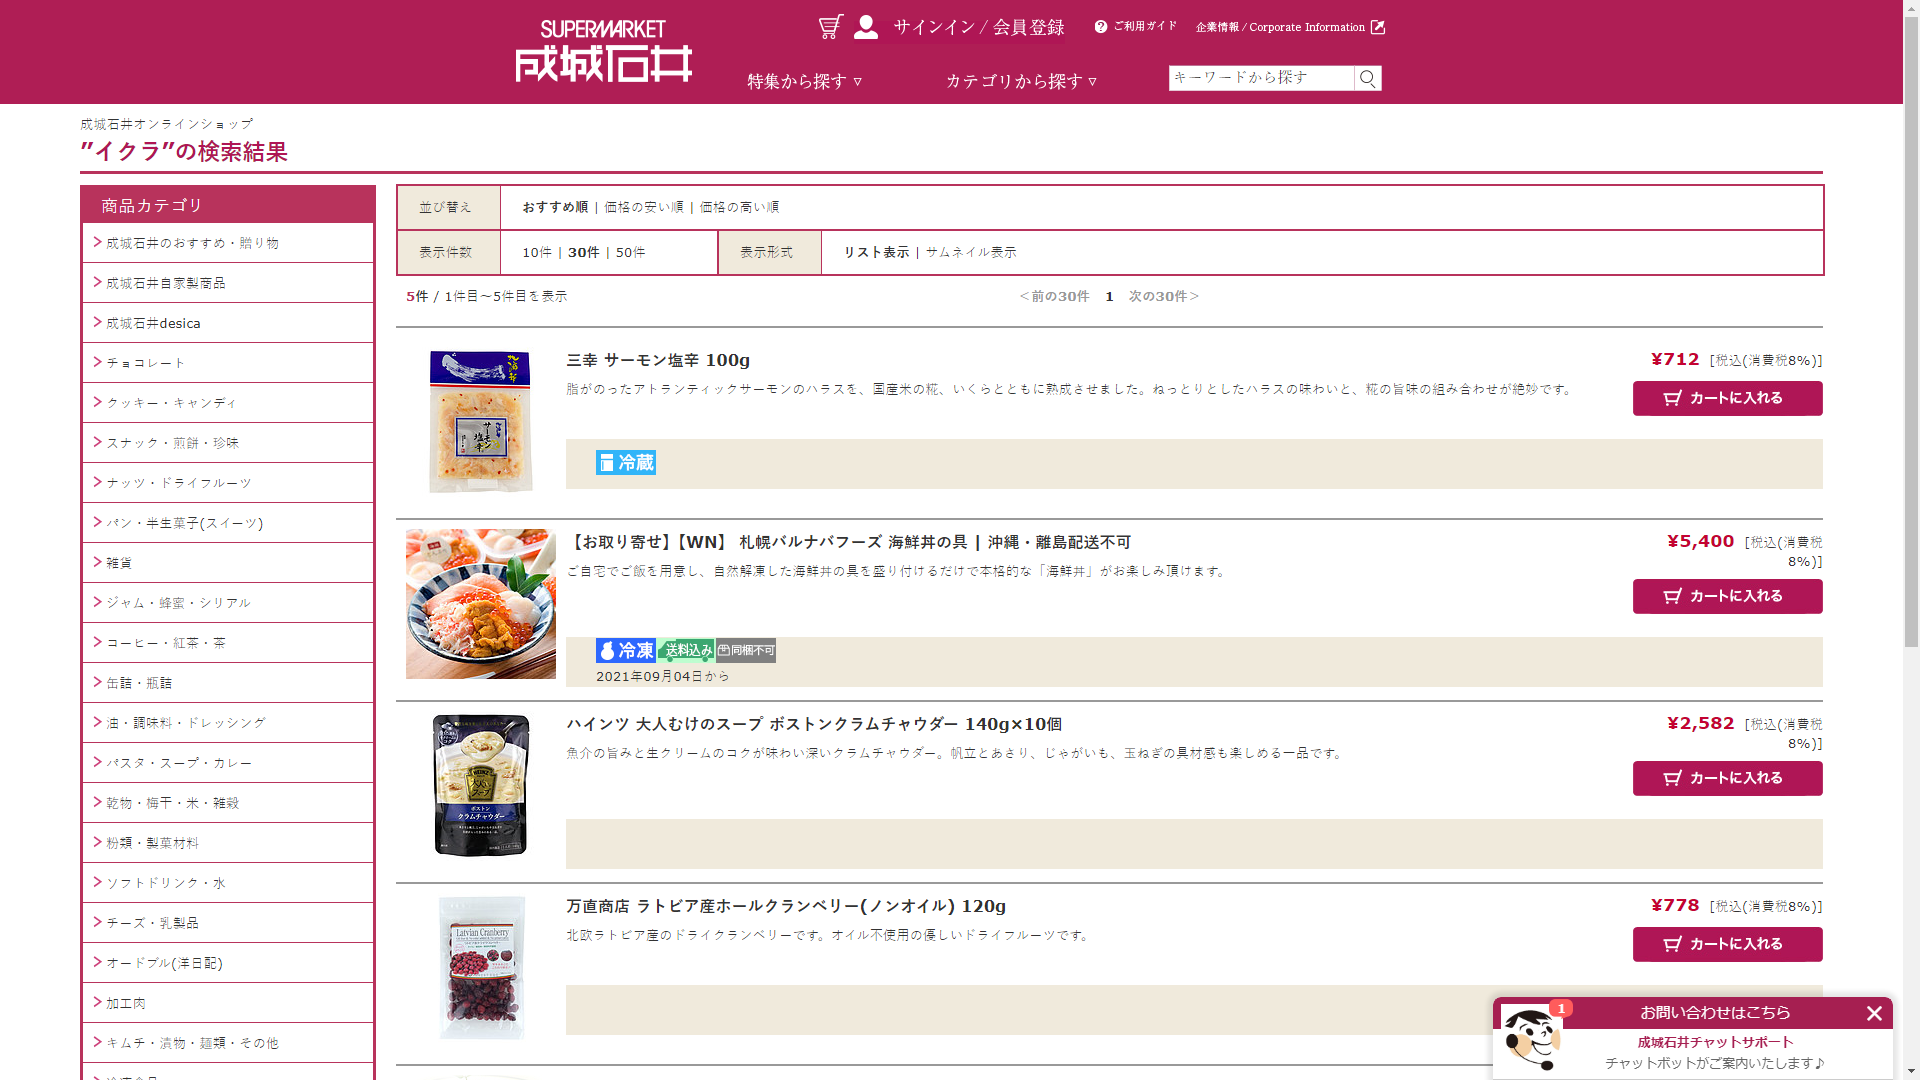1920x1080 pixels.
Task: Click the magnifier search button
Action: pos(1367,78)
